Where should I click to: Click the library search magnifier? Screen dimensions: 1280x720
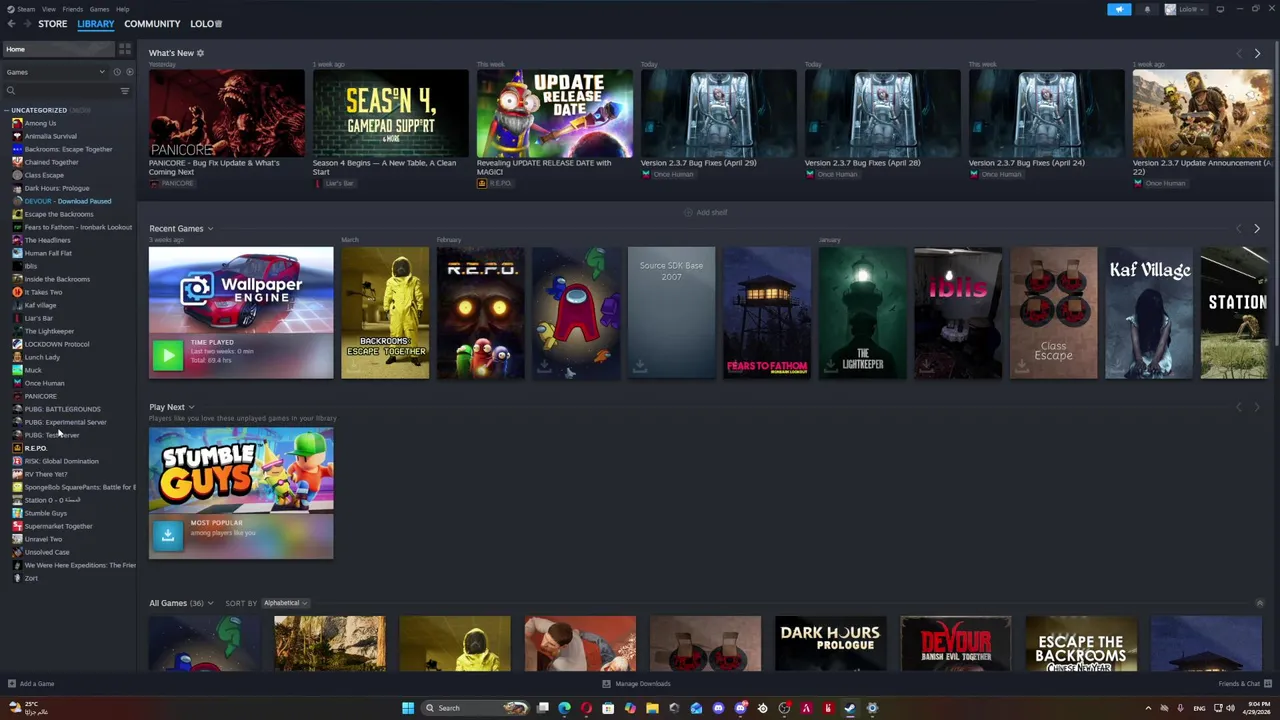point(11,91)
